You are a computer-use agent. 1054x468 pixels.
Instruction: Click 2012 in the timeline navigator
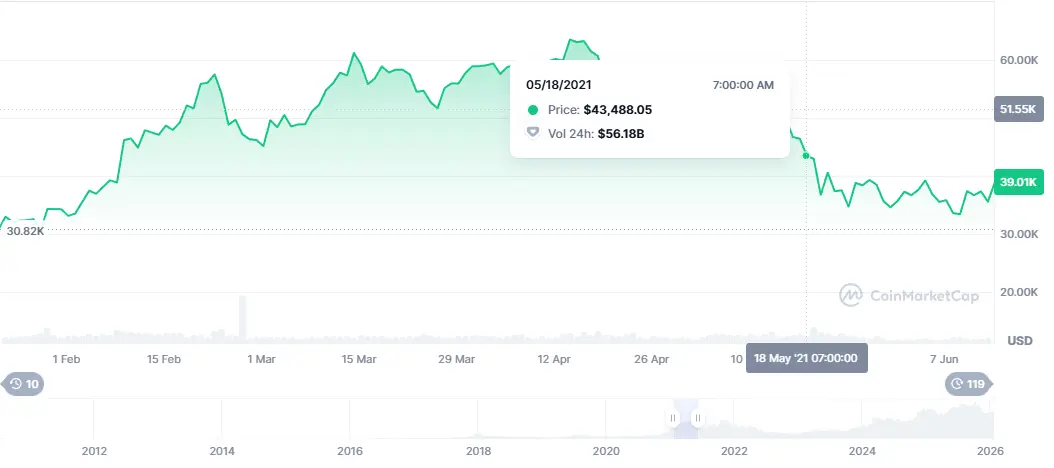(94, 451)
